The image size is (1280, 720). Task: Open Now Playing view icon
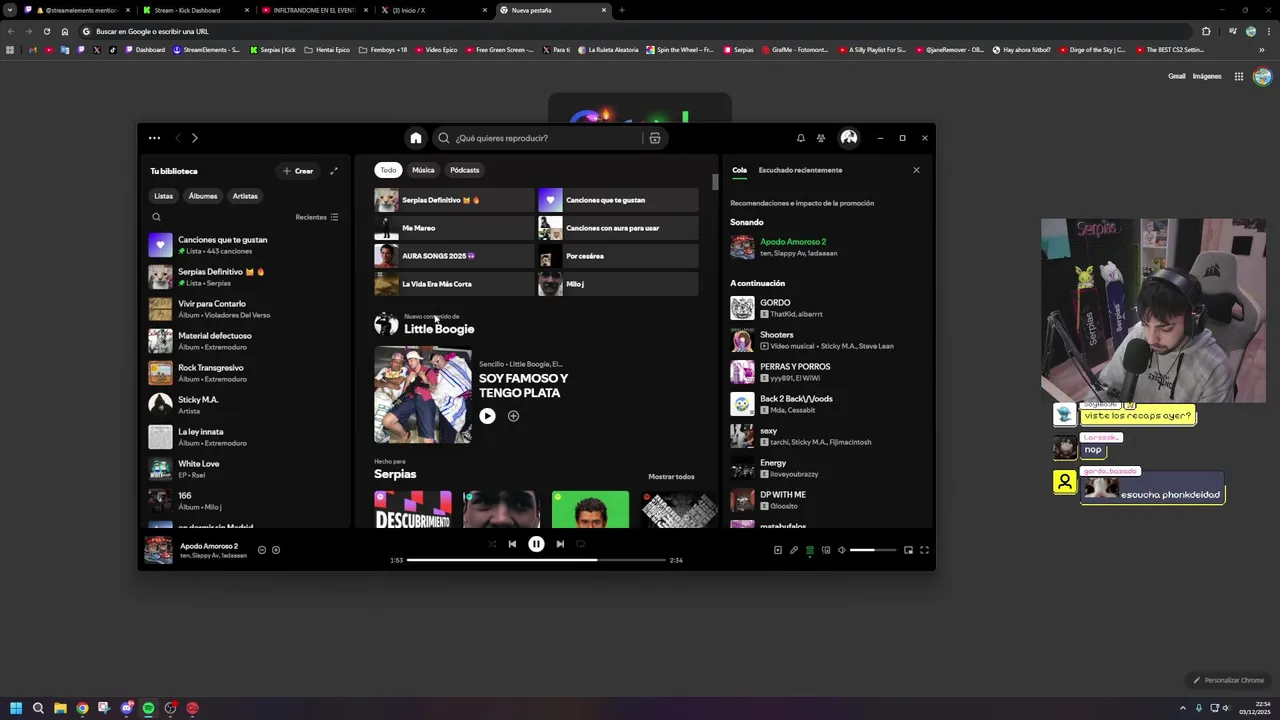(778, 550)
